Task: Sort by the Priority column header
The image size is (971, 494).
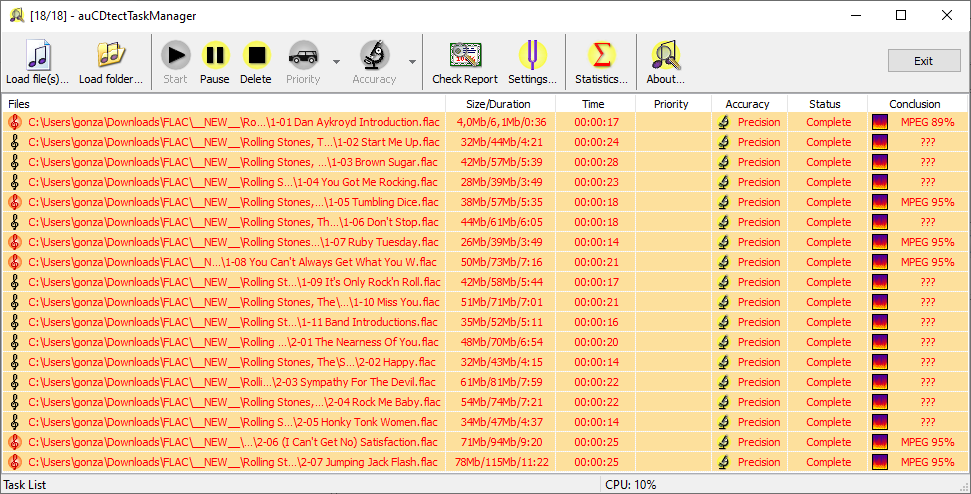Action: coord(673,104)
